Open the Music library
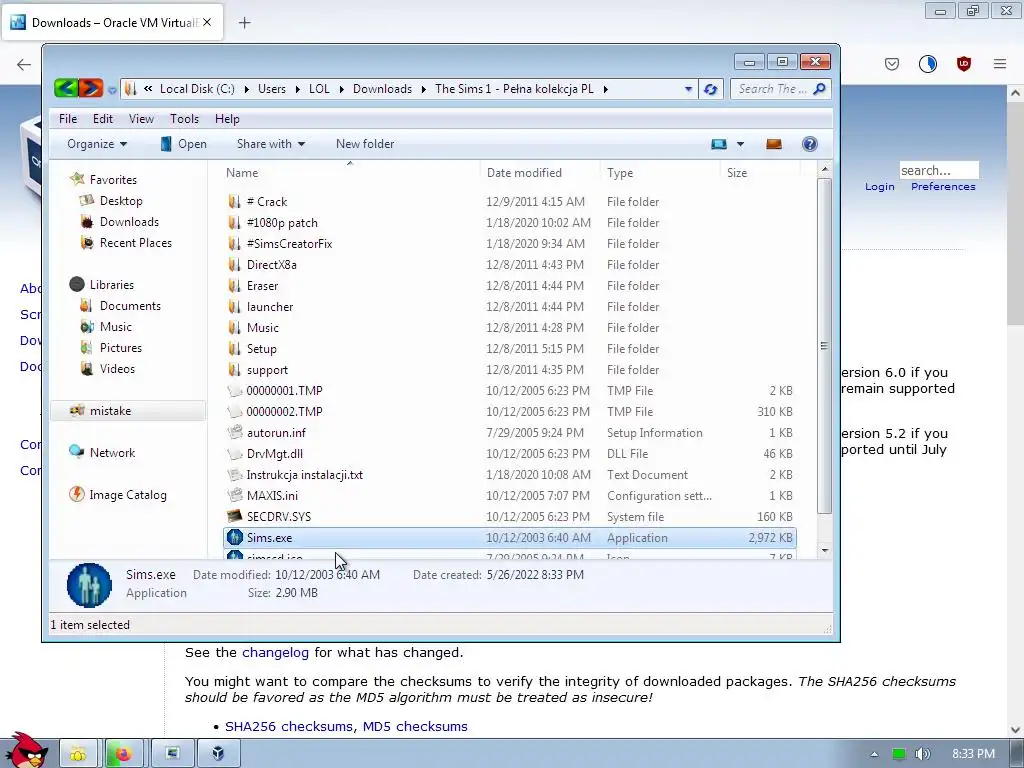The width and height of the screenshot is (1024, 768). pos(116,327)
